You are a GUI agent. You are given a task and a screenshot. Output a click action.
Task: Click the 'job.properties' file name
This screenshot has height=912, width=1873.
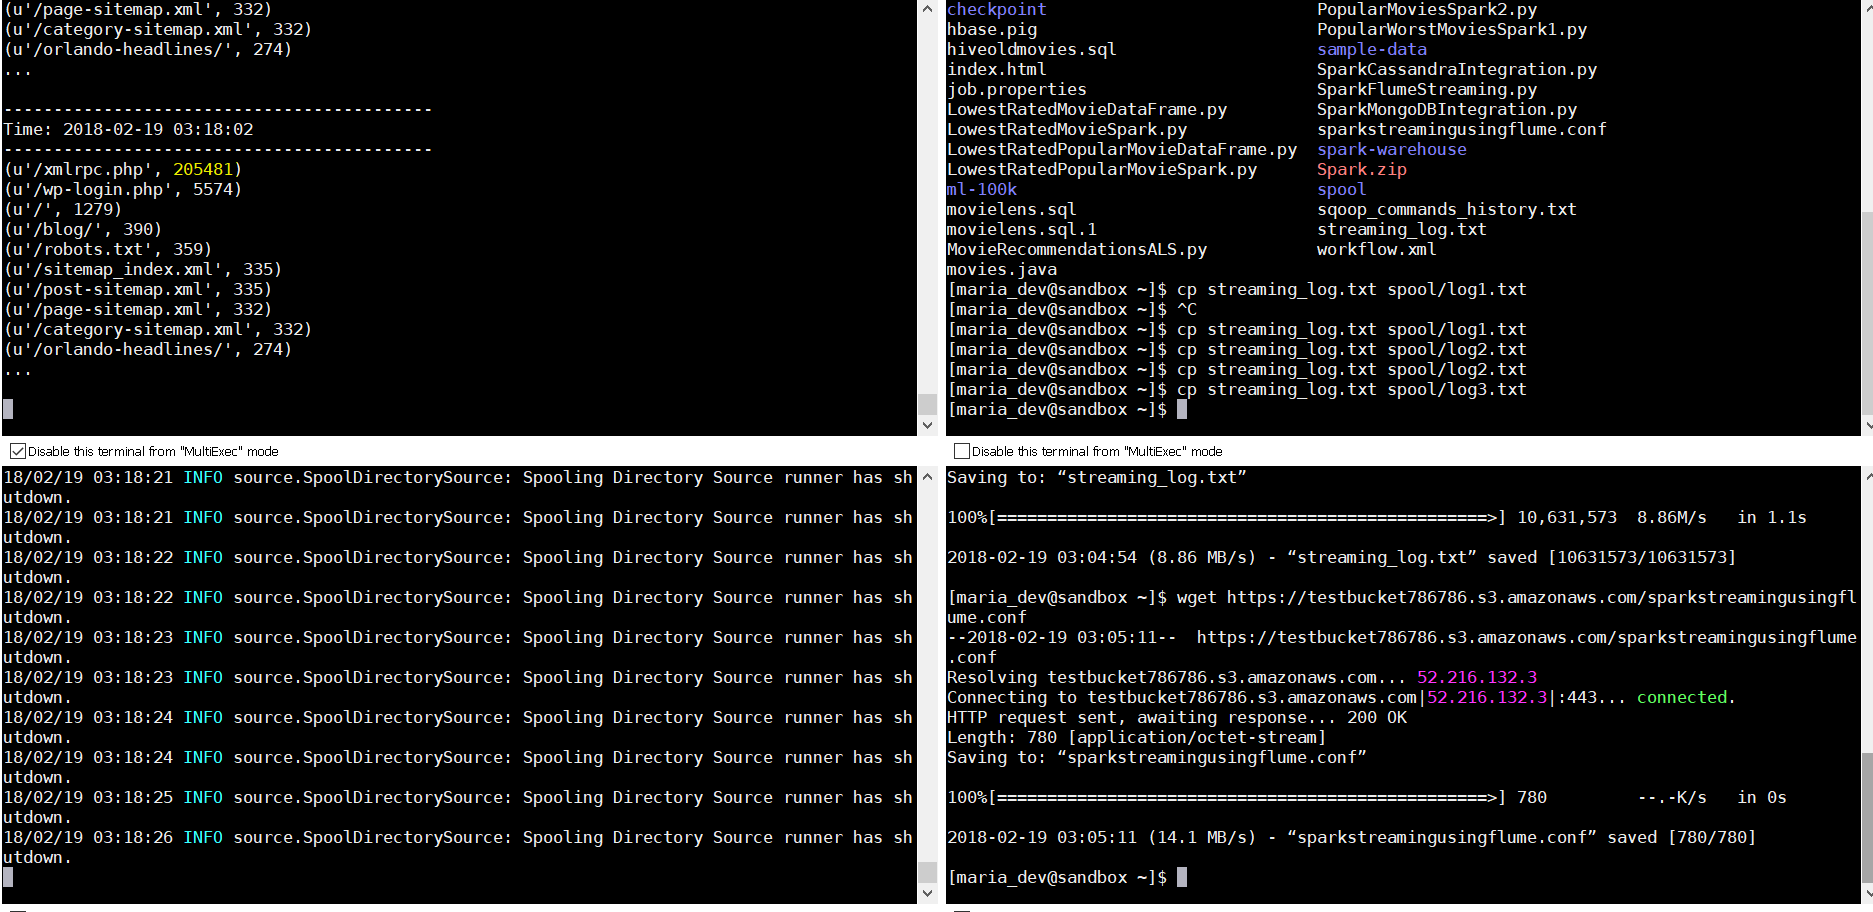tap(1017, 89)
